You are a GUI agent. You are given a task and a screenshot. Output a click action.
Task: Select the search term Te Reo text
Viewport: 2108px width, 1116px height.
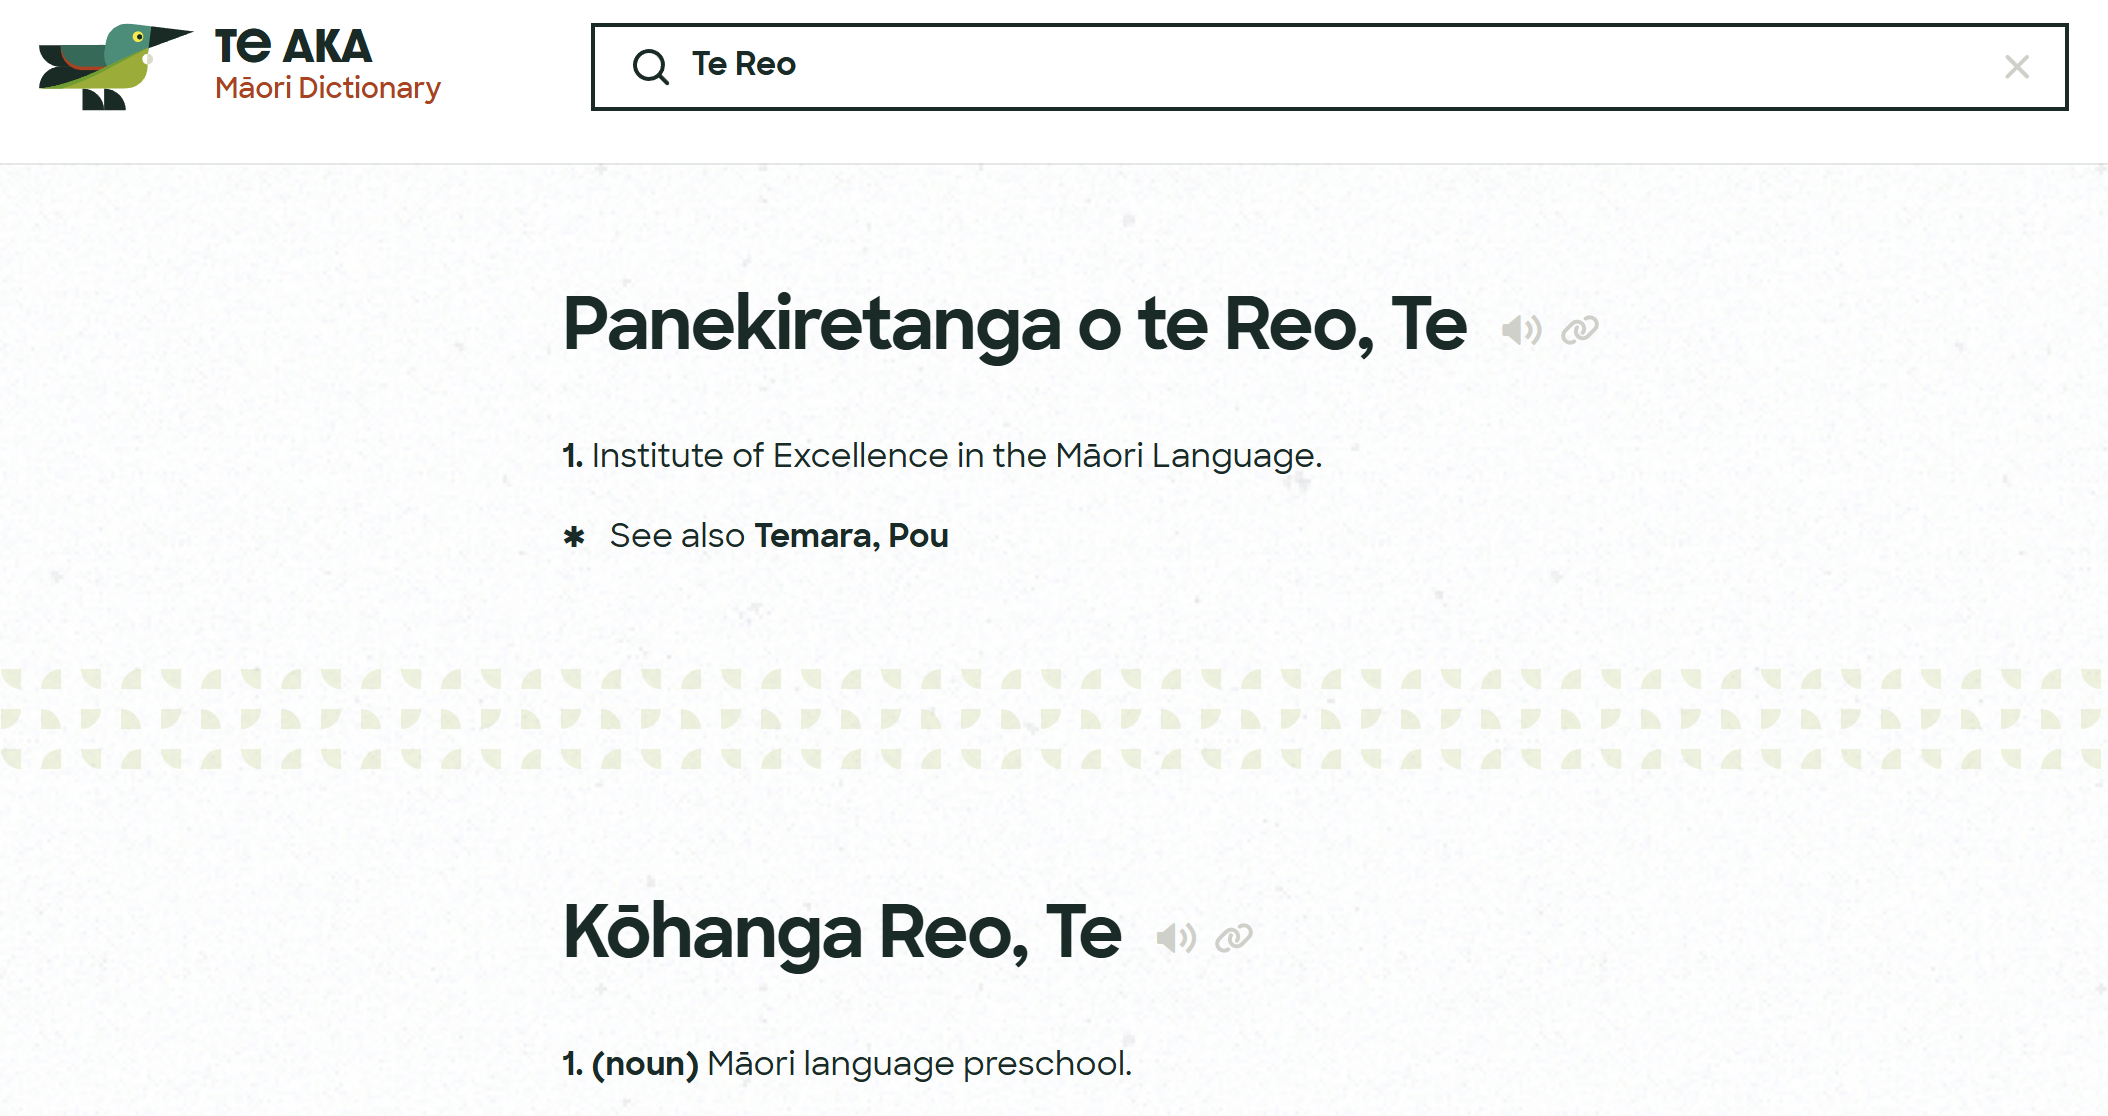tap(742, 66)
